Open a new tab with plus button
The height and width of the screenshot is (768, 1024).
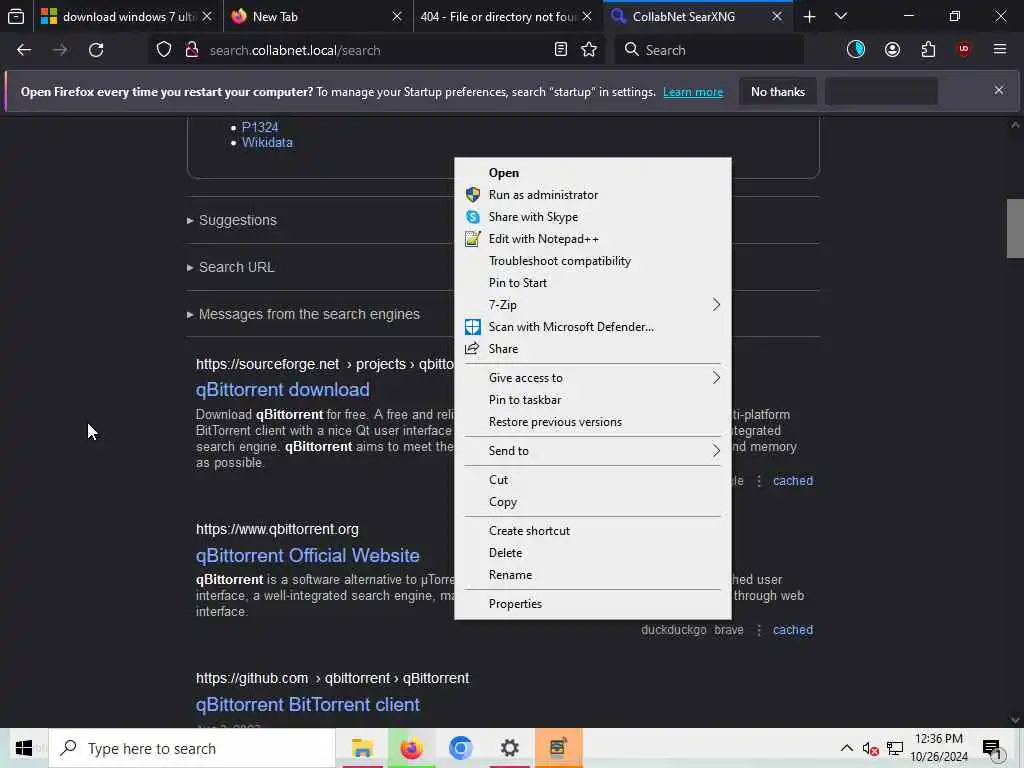809,17
